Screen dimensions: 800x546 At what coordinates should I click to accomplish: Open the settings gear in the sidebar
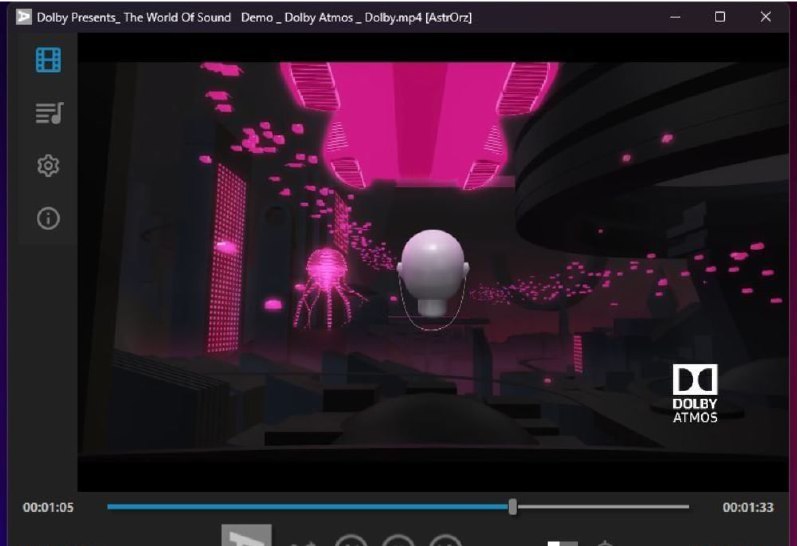pos(48,166)
